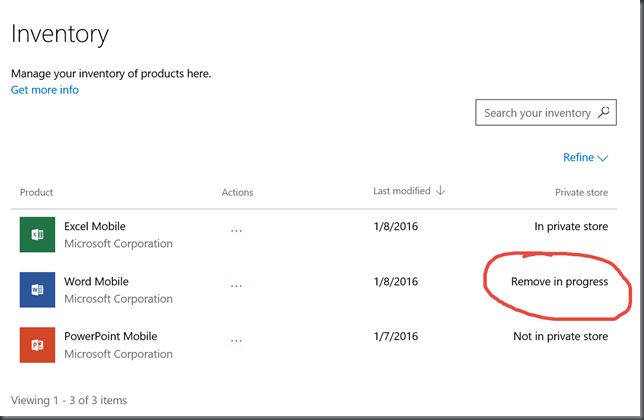Click the Last modified sort arrow
The height and width of the screenshot is (420, 644).
[440, 190]
